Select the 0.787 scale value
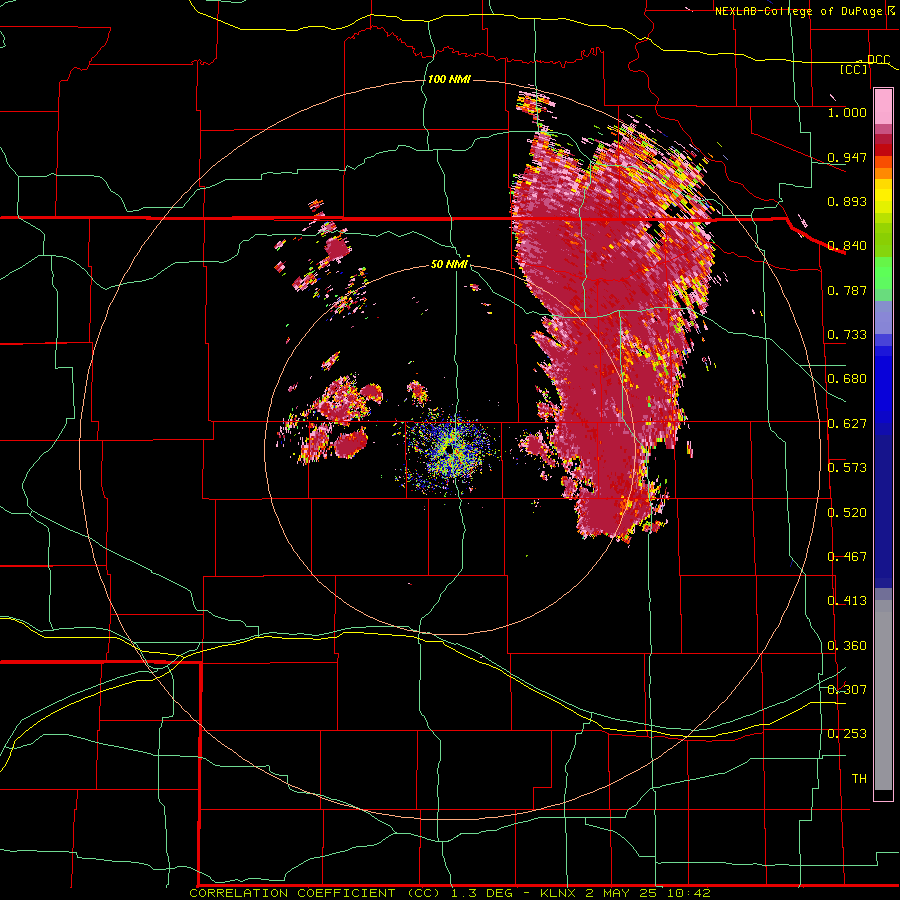 [847, 290]
